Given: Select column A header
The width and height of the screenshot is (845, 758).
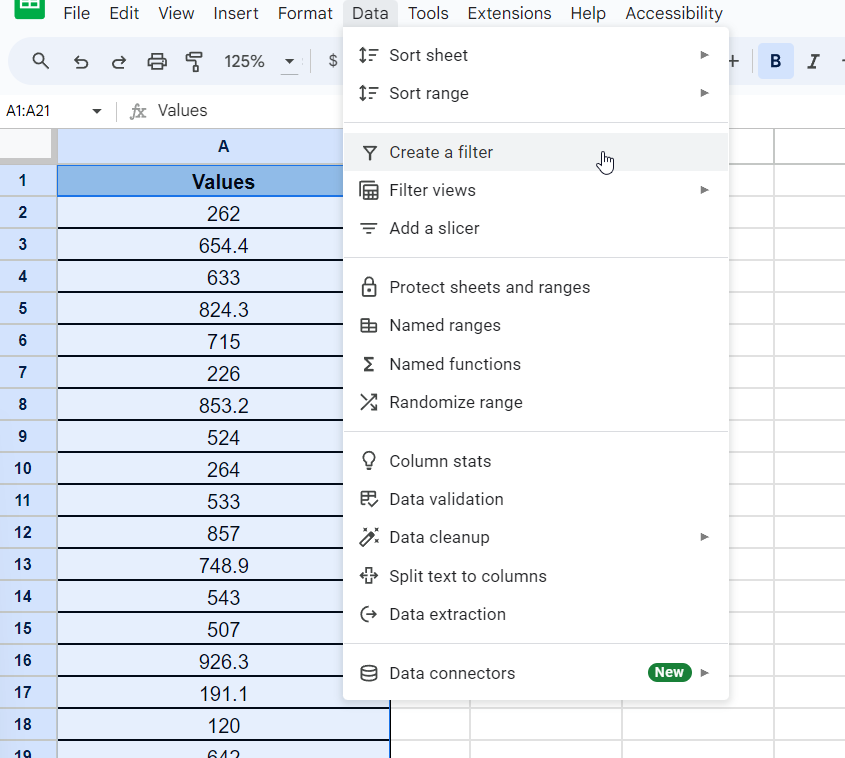Looking at the screenshot, I should 223,146.
